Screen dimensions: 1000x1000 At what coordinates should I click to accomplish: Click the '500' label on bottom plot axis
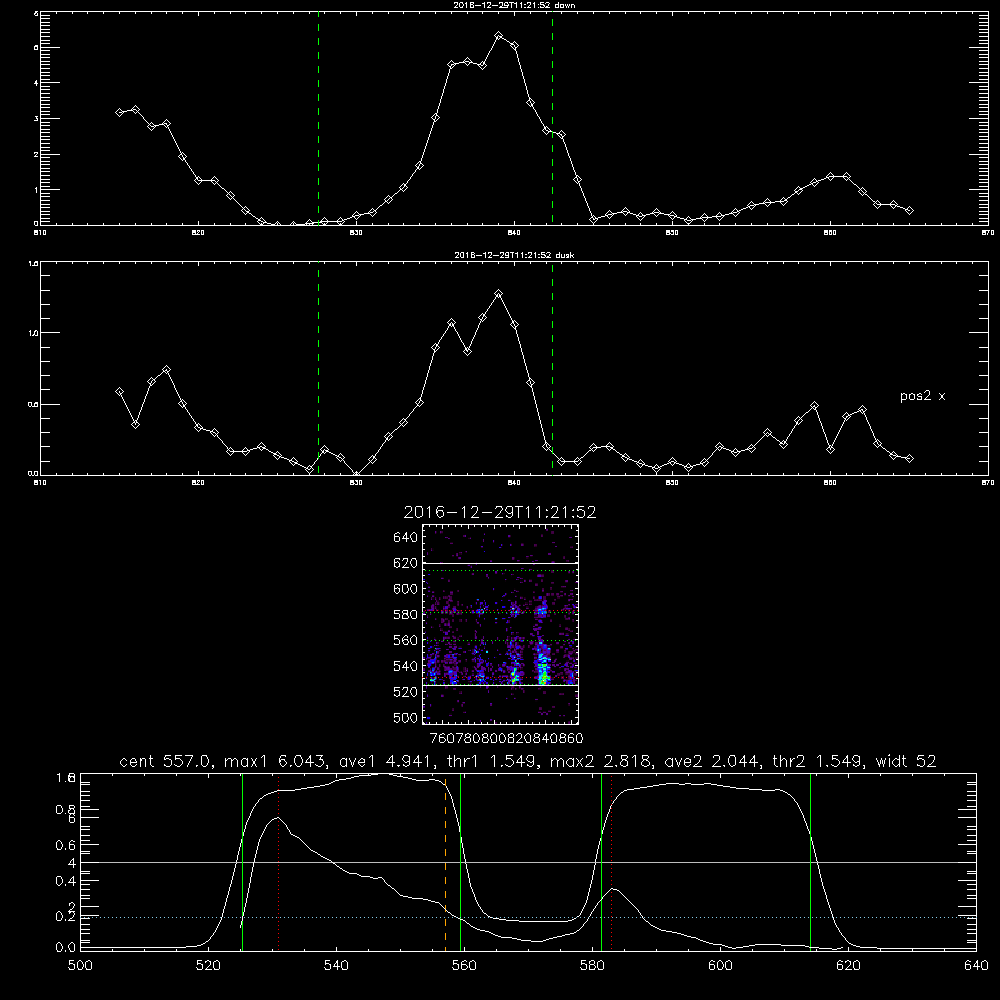coord(80,966)
